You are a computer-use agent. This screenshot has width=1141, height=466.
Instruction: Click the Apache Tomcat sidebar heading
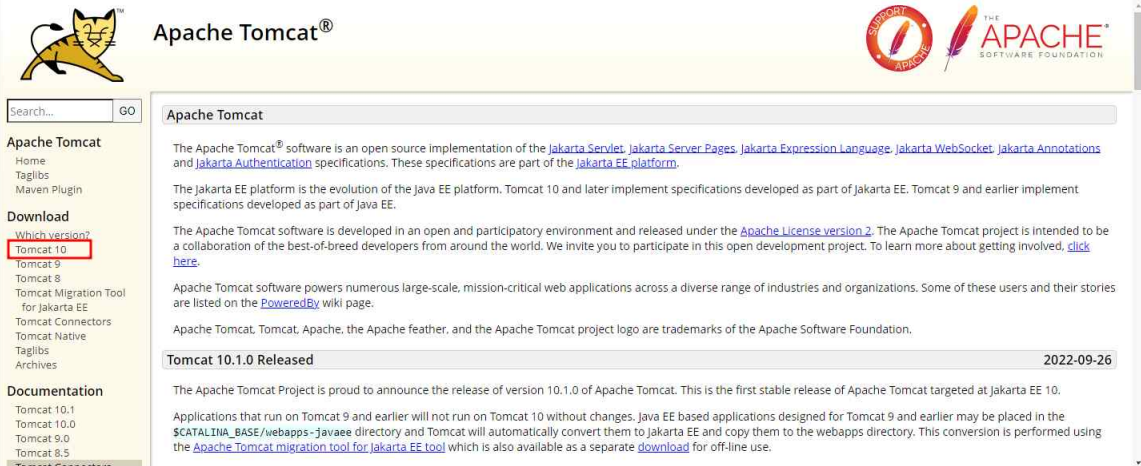tap(54, 142)
